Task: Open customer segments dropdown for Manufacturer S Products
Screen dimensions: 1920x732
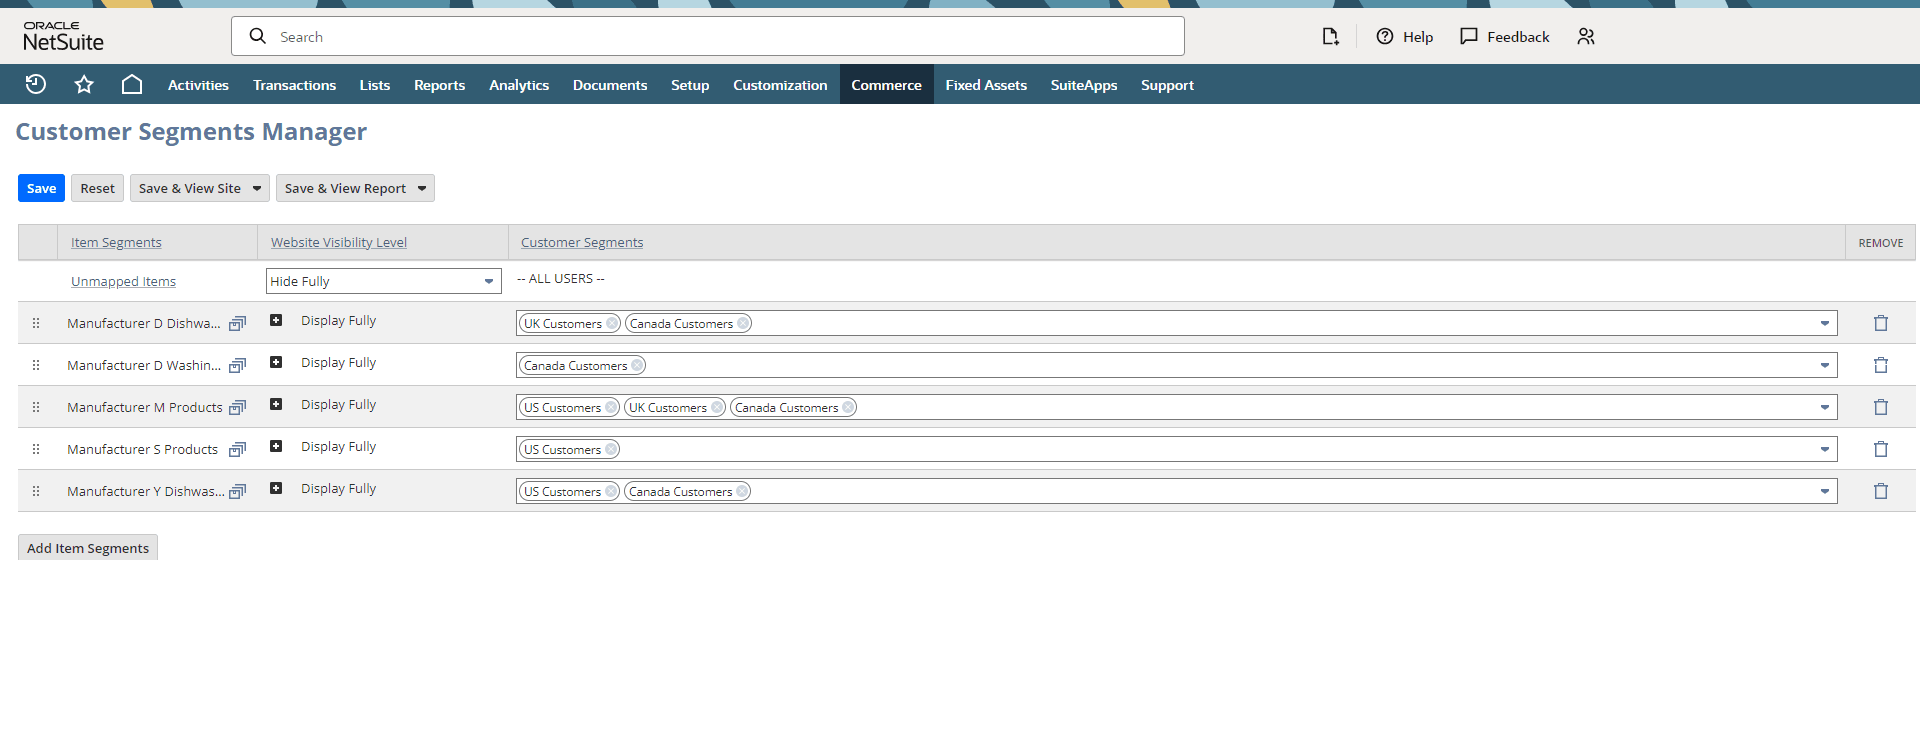Action: click(x=1824, y=449)
